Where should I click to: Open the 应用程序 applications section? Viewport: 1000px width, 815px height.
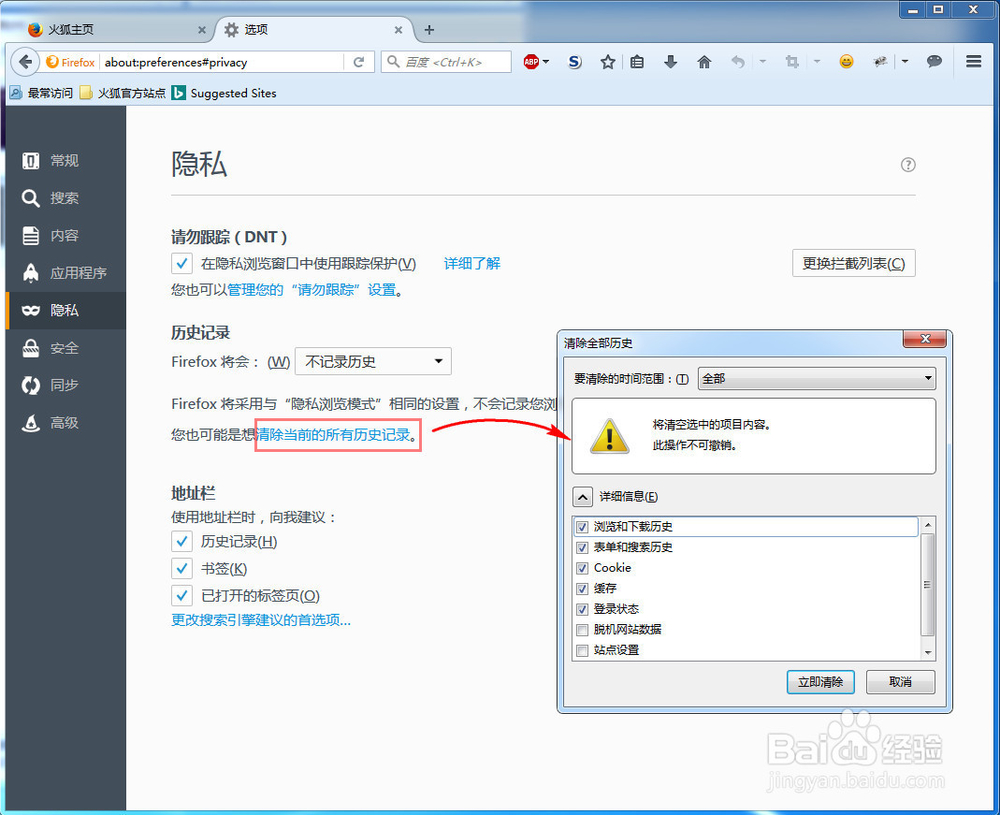(x=66, y=273)
